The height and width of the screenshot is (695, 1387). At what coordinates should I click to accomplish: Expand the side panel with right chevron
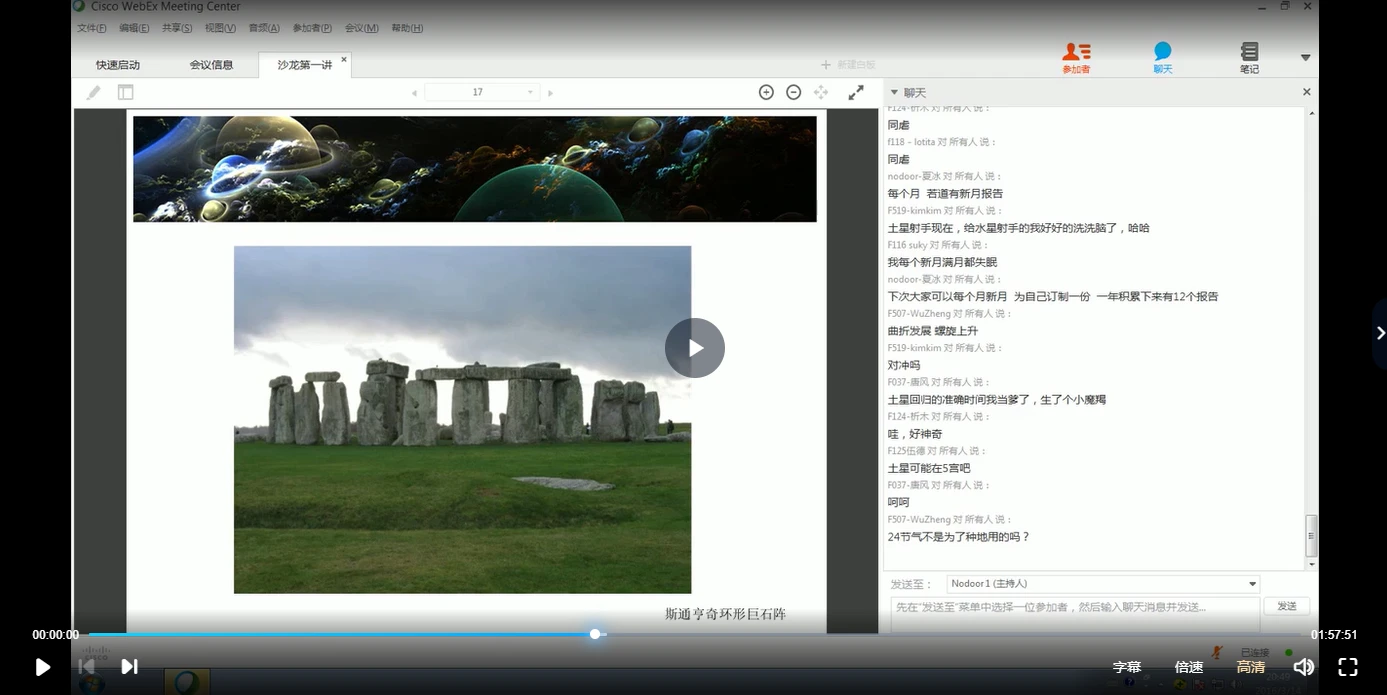click(x=1380, y=333)
